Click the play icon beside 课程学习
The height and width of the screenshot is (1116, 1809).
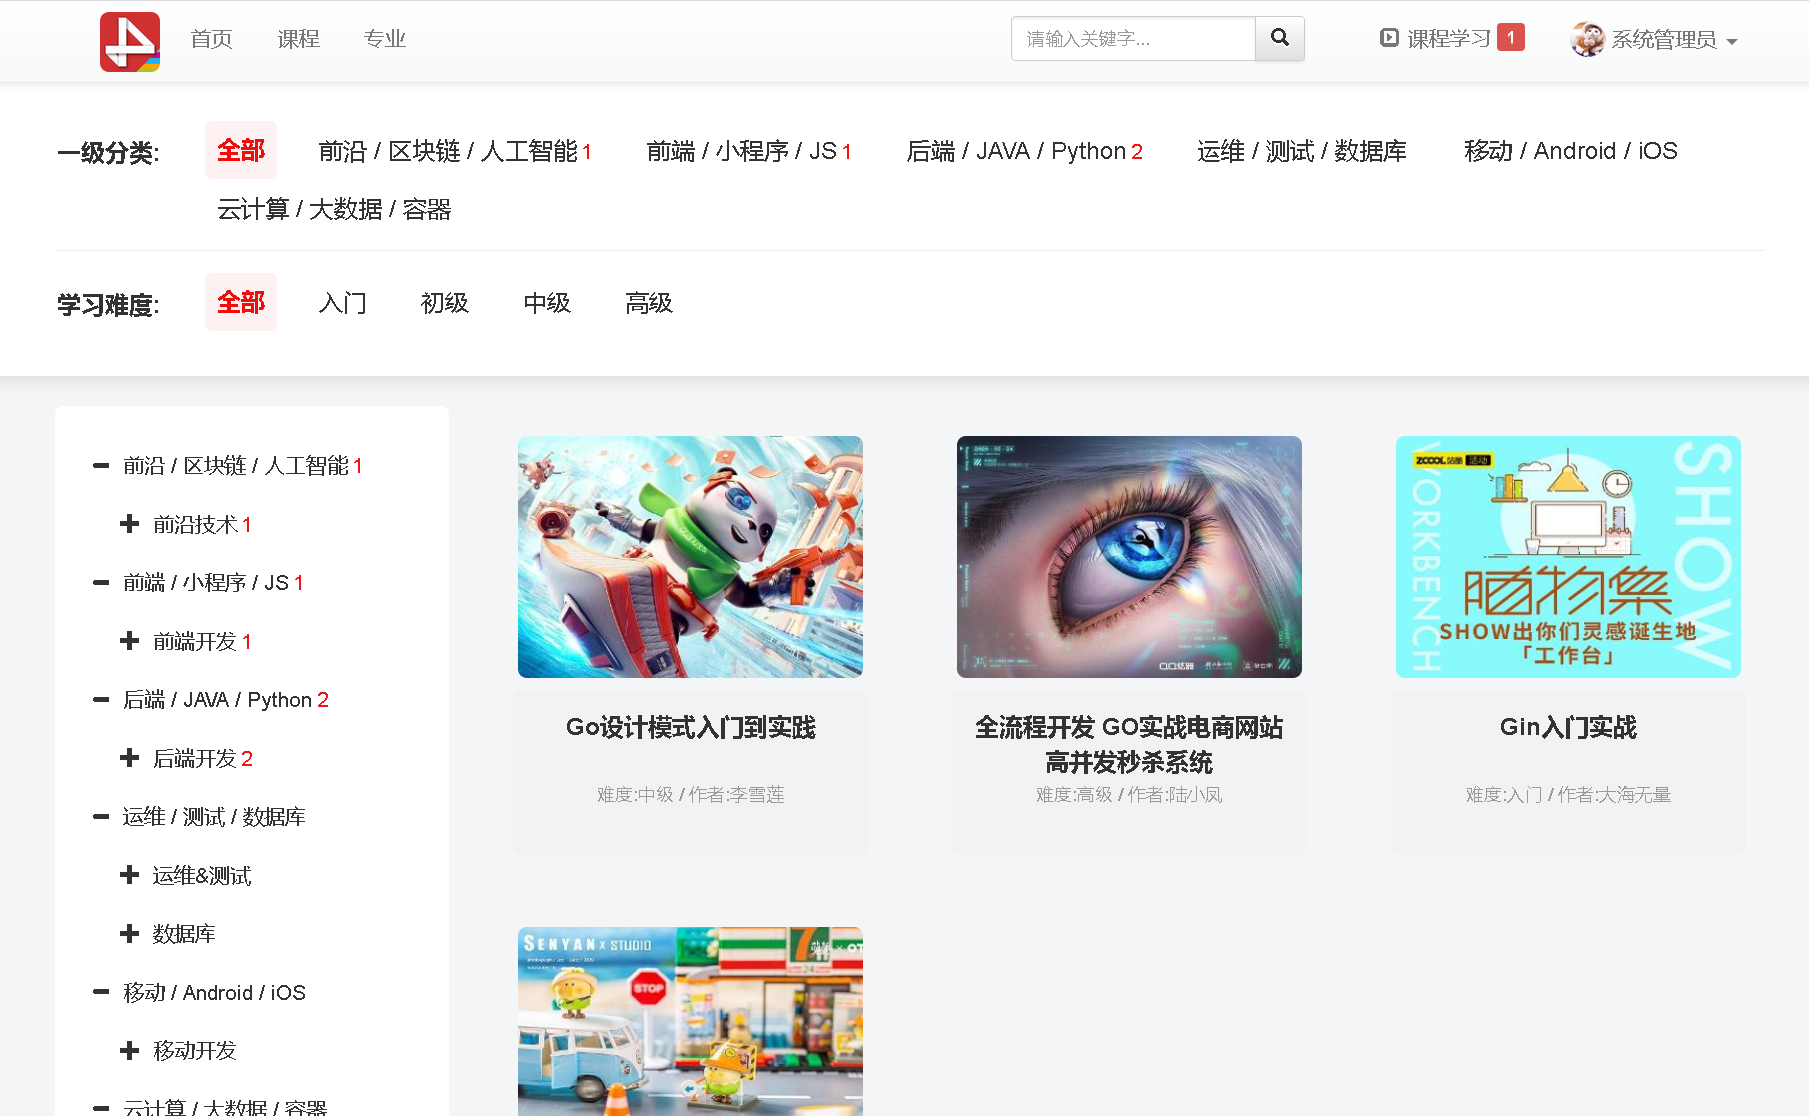point(1390,37)
